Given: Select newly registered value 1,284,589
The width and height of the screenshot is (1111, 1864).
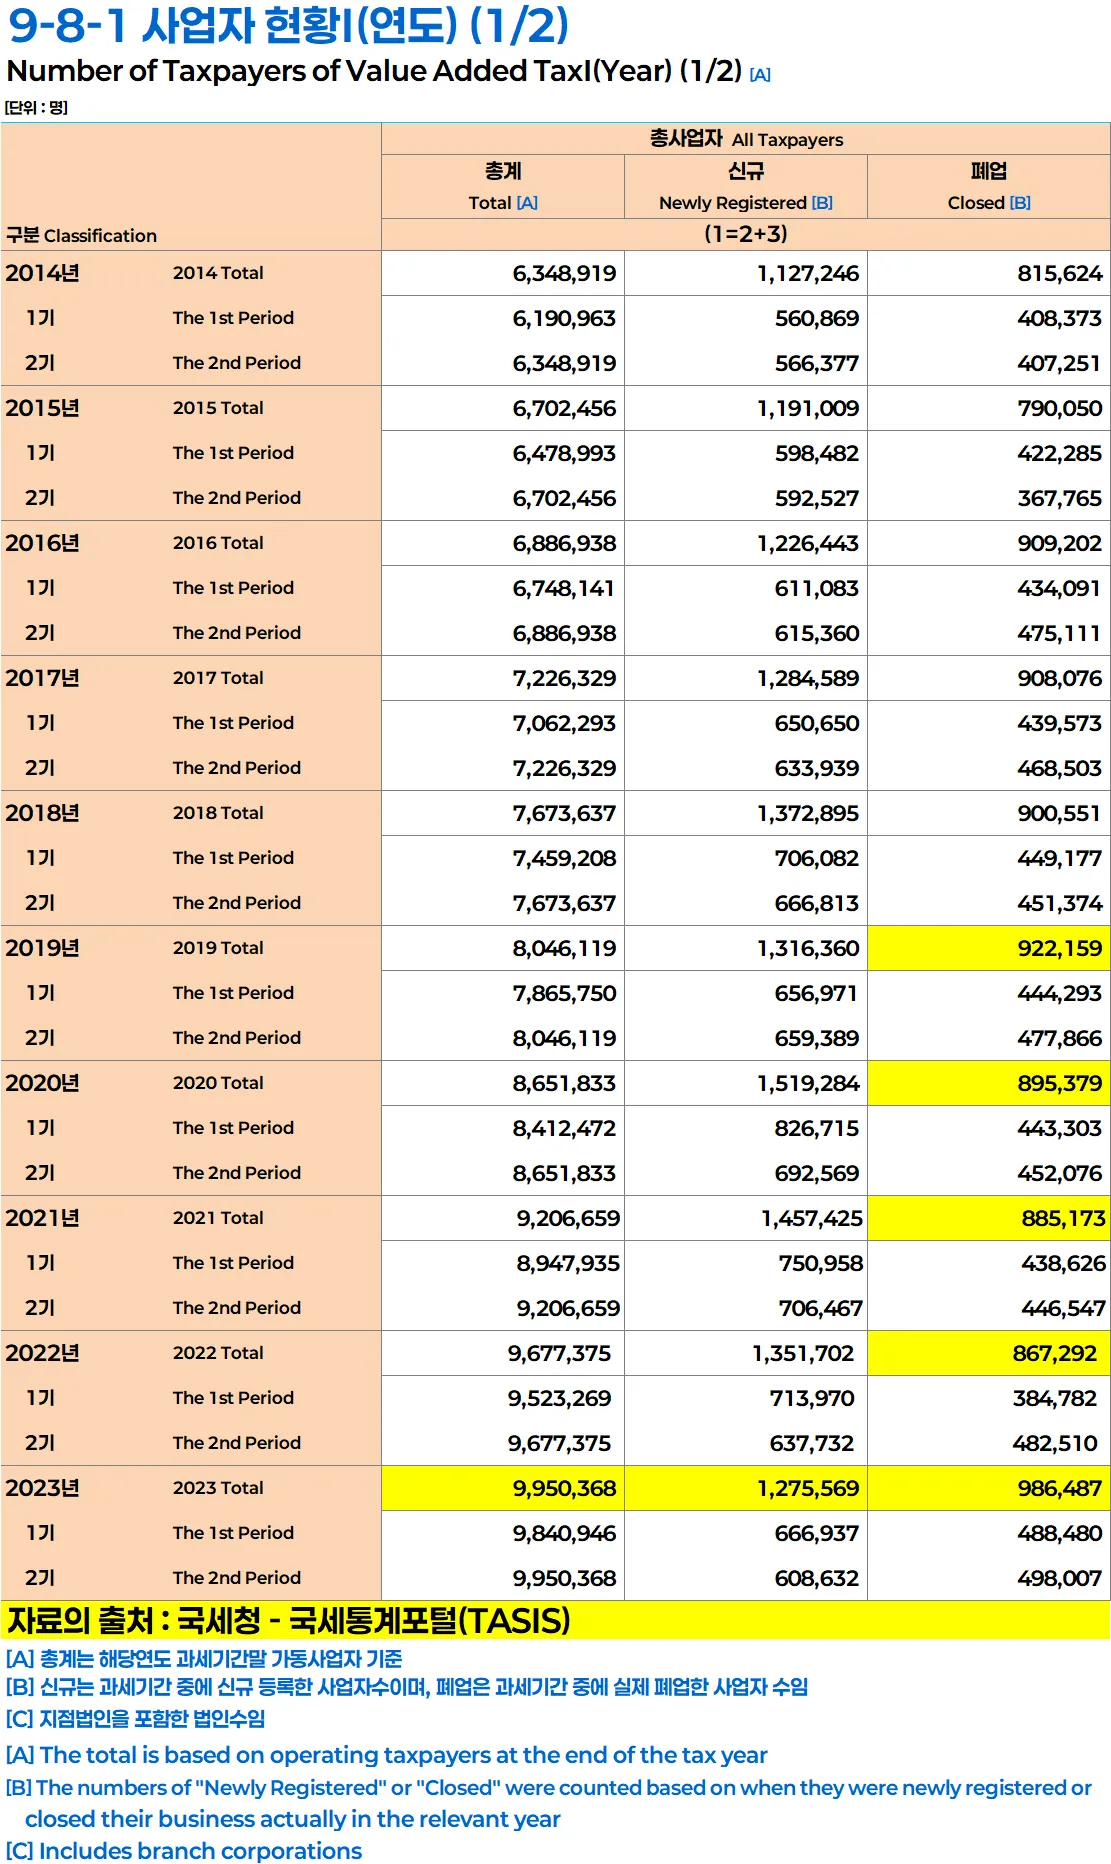Looking at the screenshot, I should pyautogui.click(x=808, y=679).
